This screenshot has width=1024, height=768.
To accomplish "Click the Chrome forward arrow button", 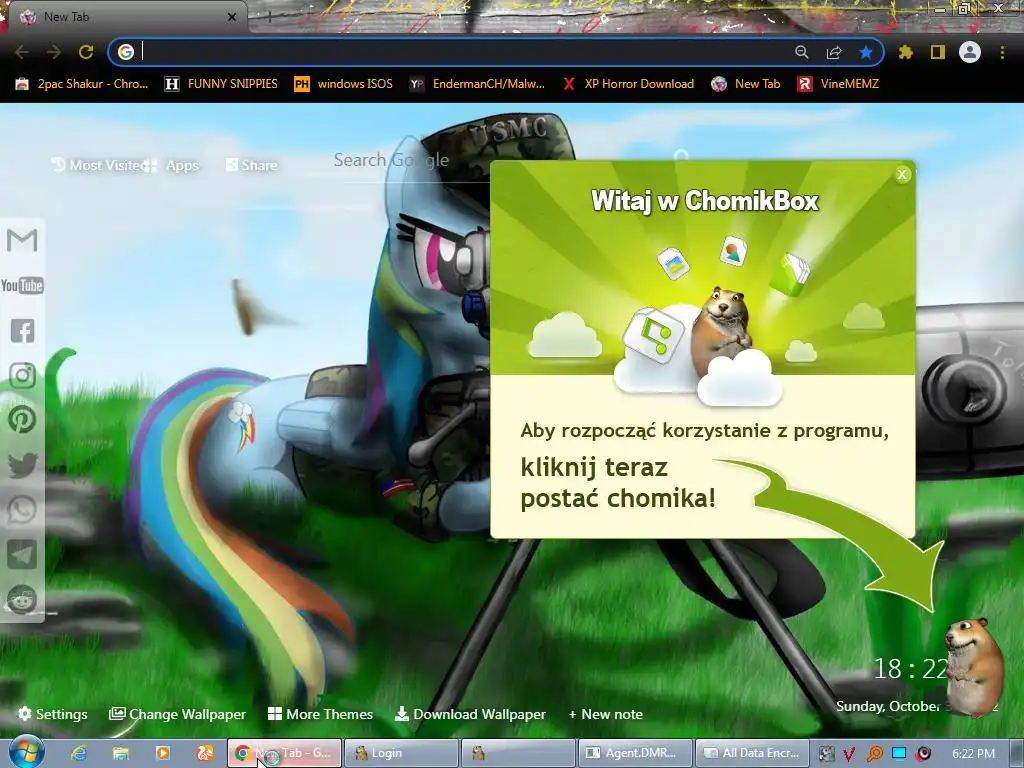I will (x=54, y=52).
